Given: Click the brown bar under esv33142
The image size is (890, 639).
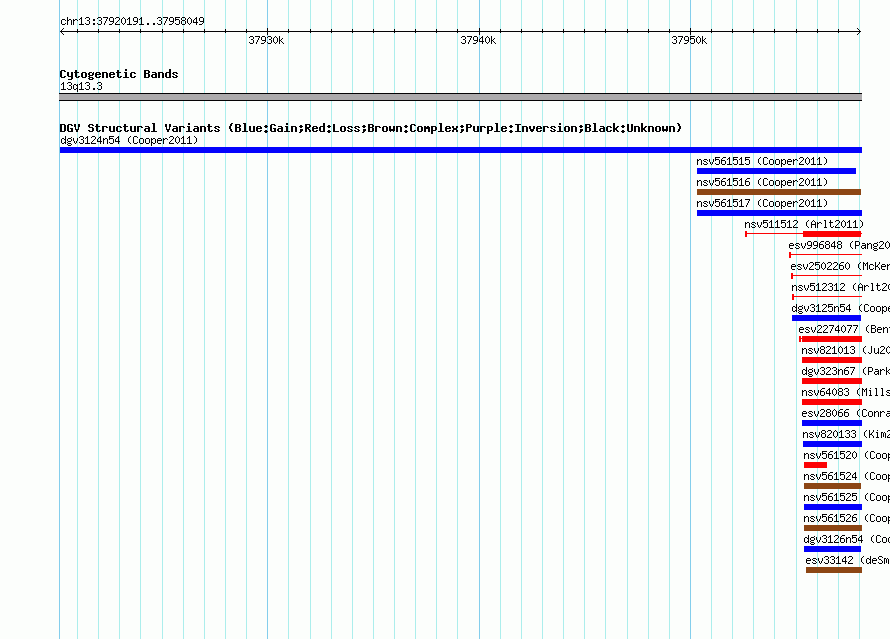Looking at the screenshot, I should coord(834,570).
